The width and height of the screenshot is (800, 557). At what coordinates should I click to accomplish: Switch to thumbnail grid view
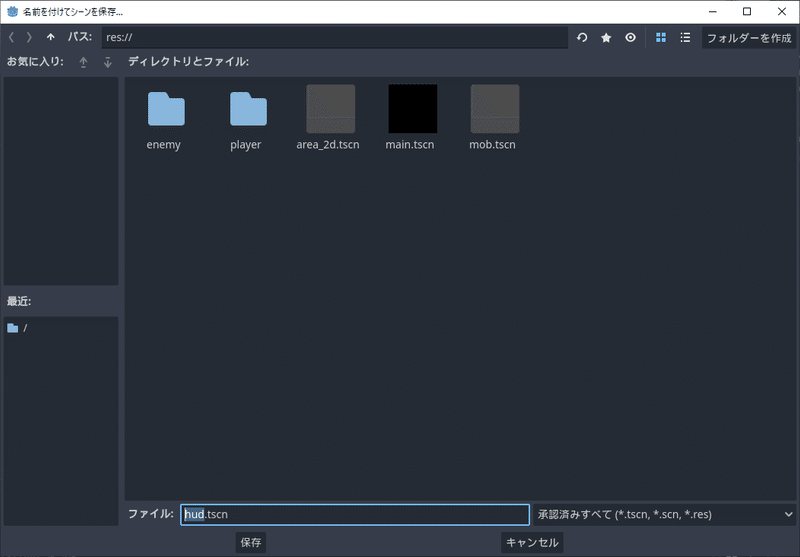pos(661,37)
